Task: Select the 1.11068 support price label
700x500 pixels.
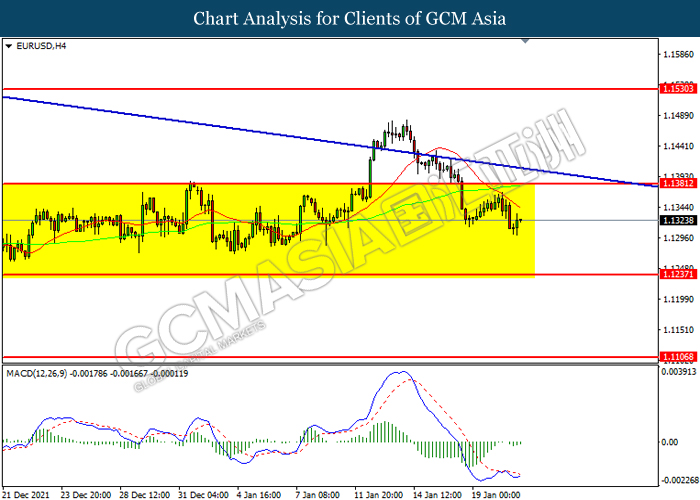Action: pyautogui.click(x=678, y=356)
